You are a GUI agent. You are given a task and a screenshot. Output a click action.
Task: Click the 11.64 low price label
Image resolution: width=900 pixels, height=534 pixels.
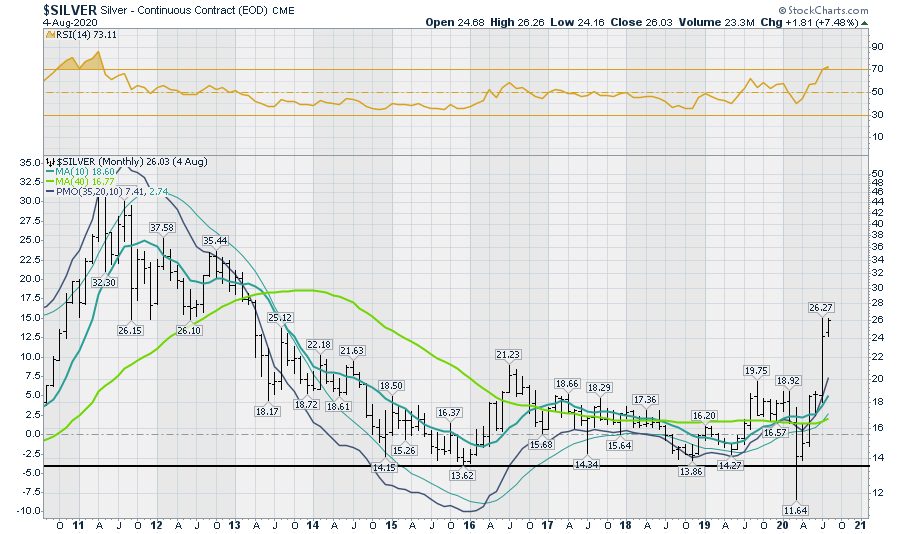(794, 510)
